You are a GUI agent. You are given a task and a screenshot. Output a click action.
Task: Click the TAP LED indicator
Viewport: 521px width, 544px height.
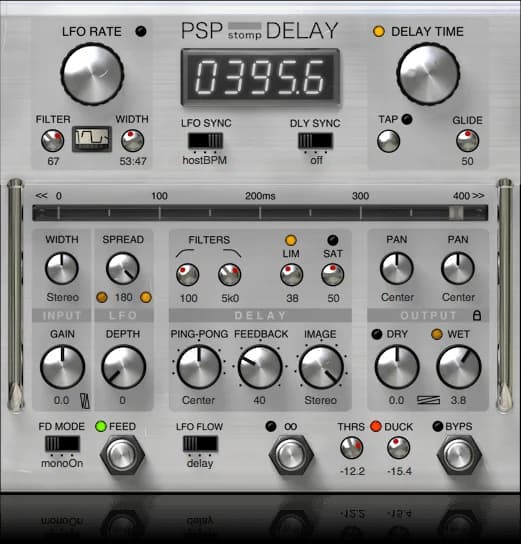point(407,119)
